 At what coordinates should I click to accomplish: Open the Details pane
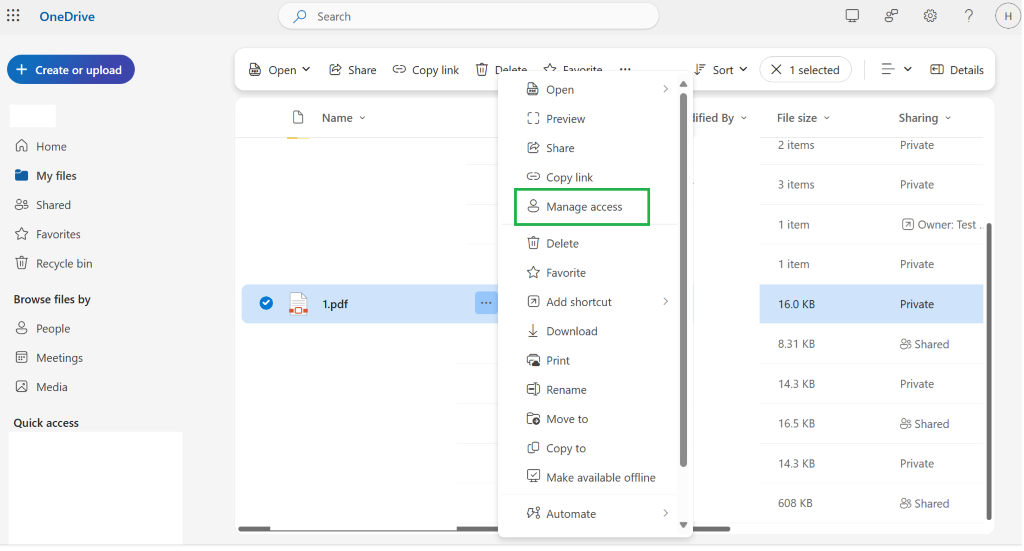(x=957, y=70)
